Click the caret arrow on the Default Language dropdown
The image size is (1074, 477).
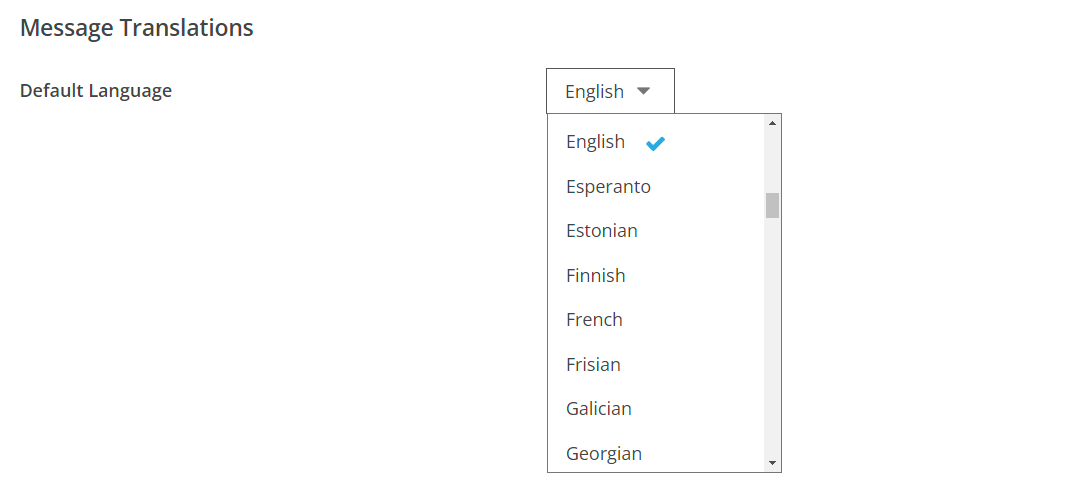[x=642, y=90]
